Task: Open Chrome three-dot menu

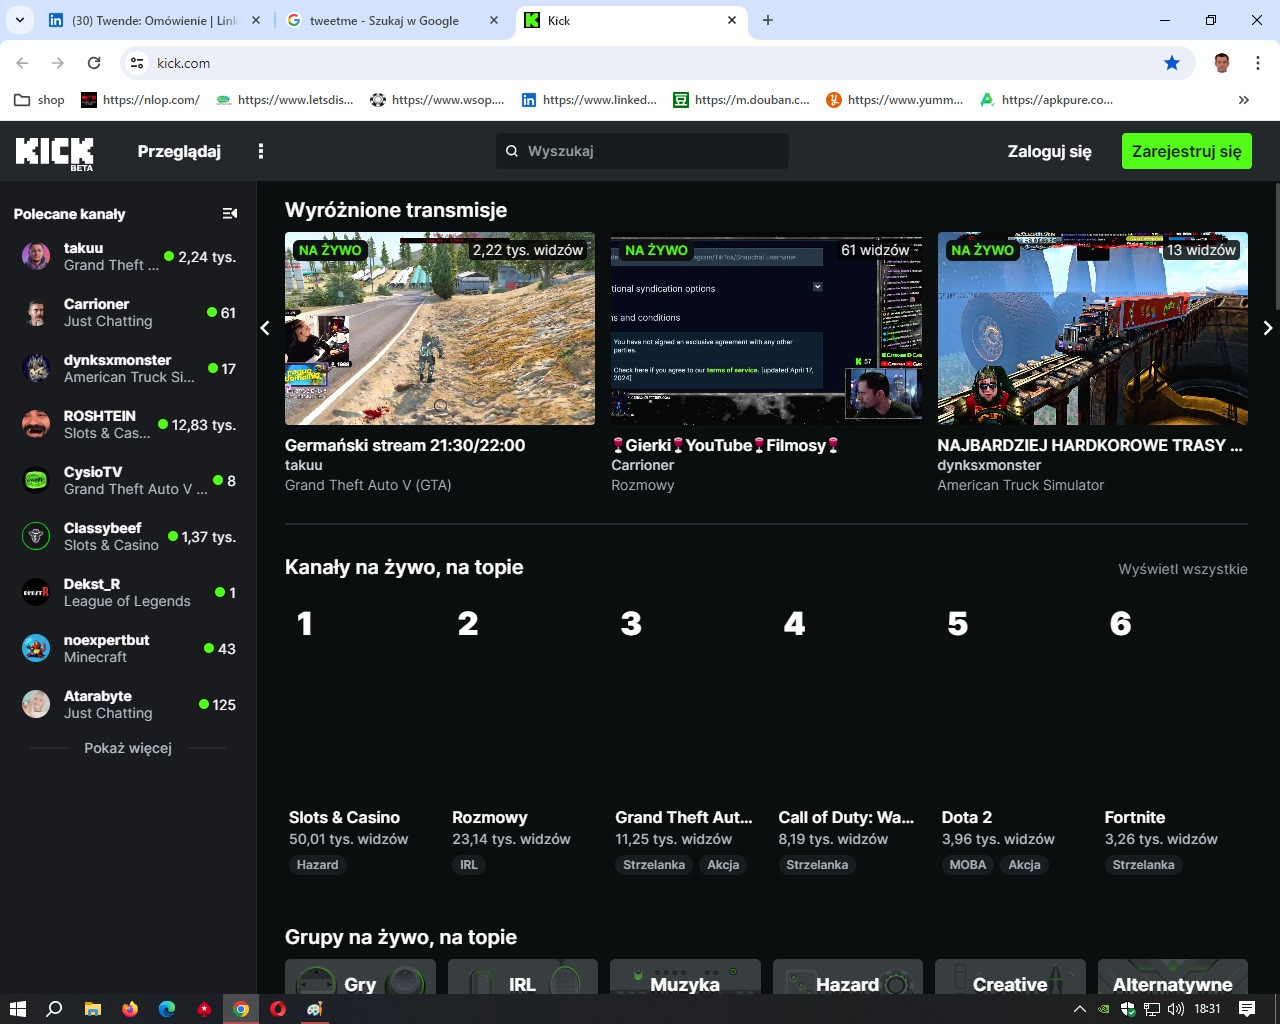Action: pos(1257,63)
